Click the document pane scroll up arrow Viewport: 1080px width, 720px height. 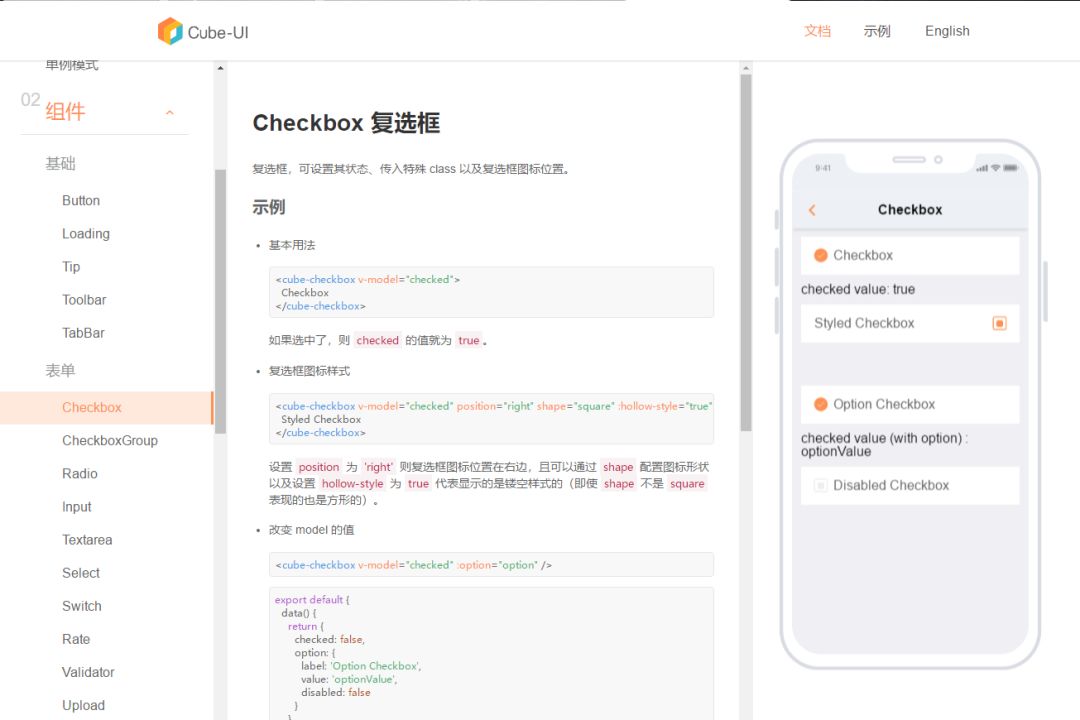(745, 68)
